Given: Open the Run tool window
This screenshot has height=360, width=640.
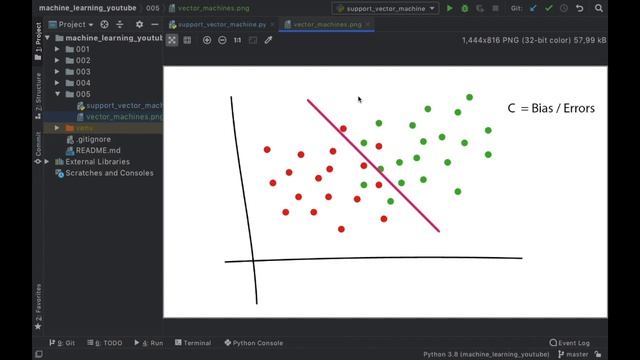Looking at the screenshot, I should click(148, 343).
